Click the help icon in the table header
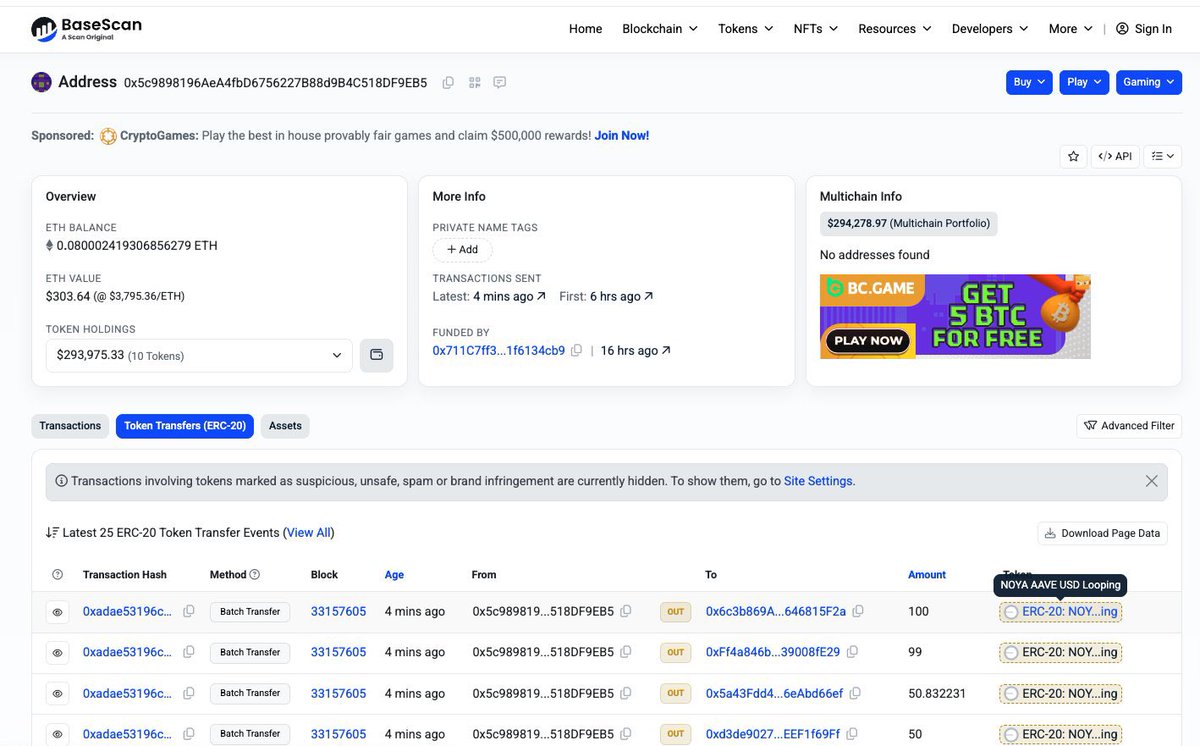Image resolution: width=1200 pixels, height=746 pixels. tap(57, 575)
